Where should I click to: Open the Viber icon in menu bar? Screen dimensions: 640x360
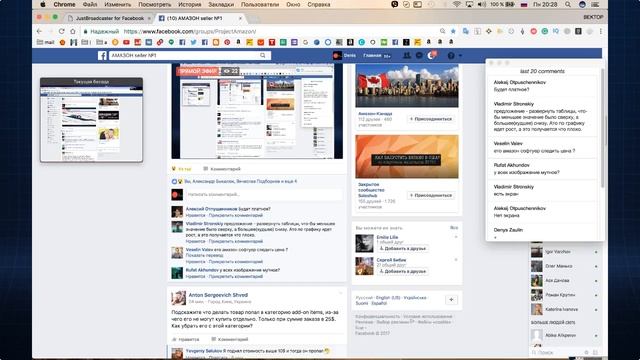(x=395, y=4)
